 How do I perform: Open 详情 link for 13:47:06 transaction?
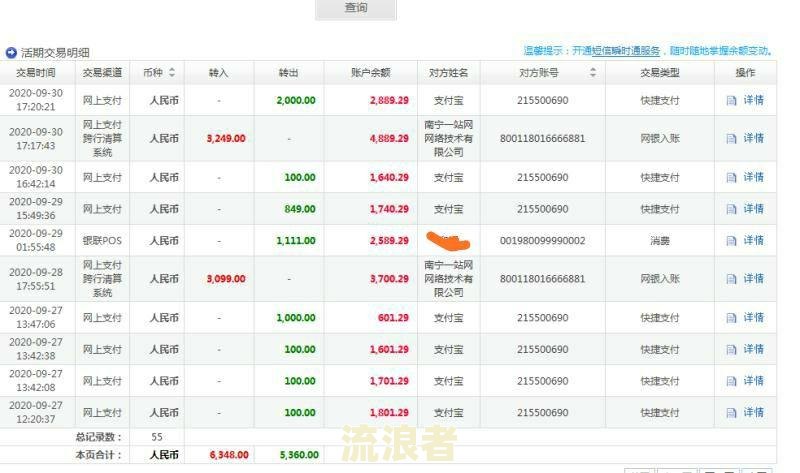tap(754, 317)
